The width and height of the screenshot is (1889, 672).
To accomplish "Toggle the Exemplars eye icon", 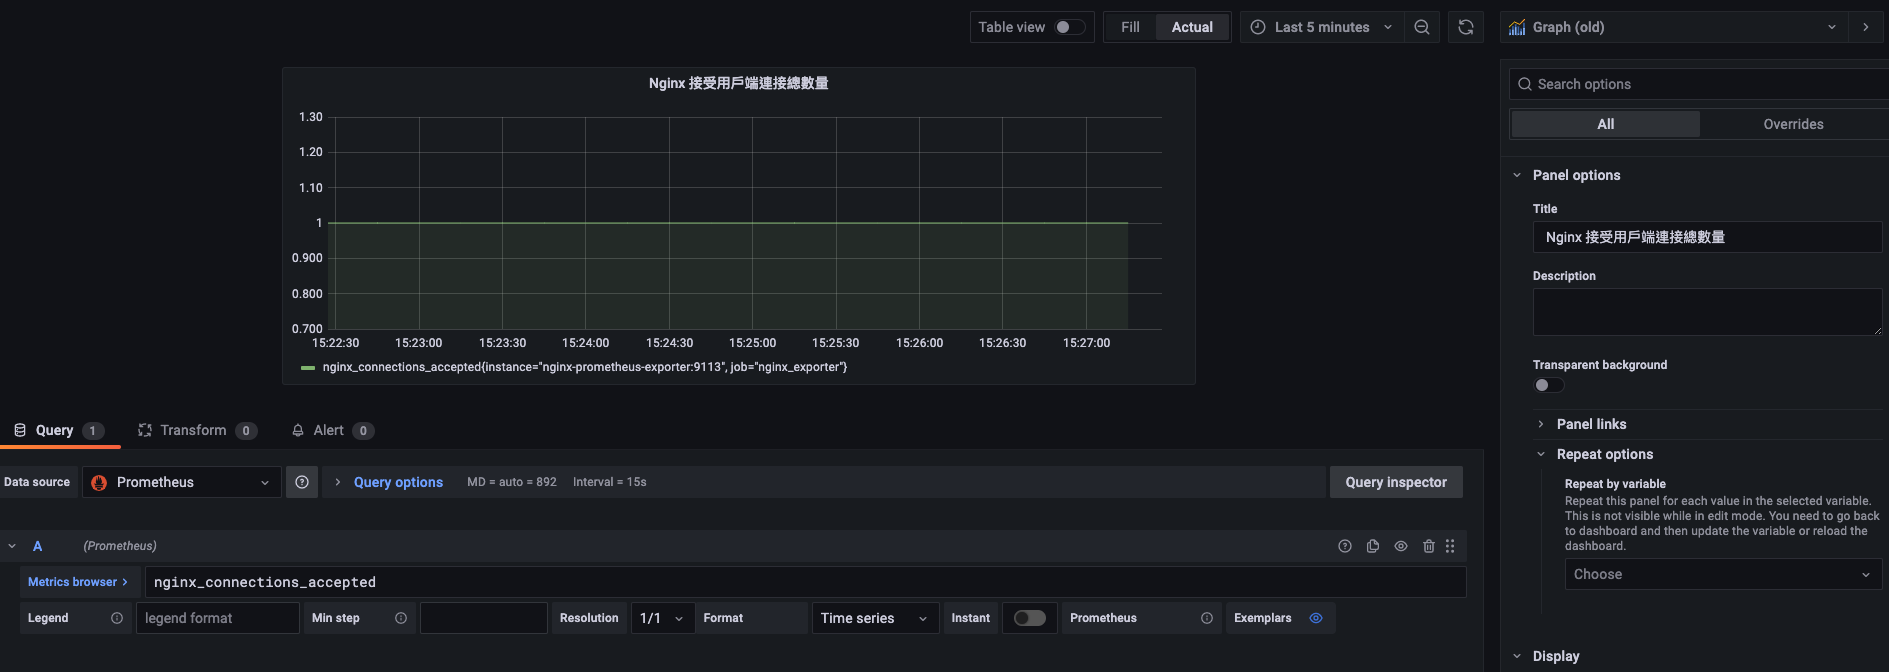I will pos(1316,618).
